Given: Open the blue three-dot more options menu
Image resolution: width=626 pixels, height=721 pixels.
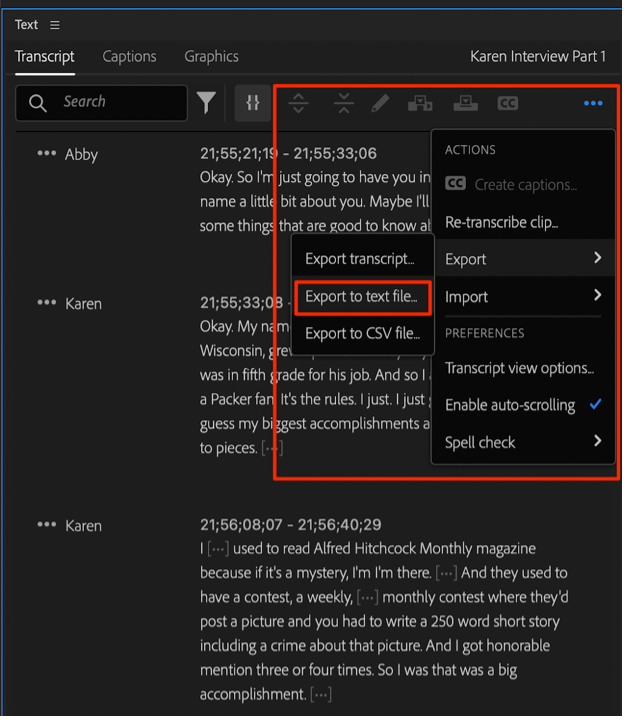Looking at the screenshot, I should [593, 103].
